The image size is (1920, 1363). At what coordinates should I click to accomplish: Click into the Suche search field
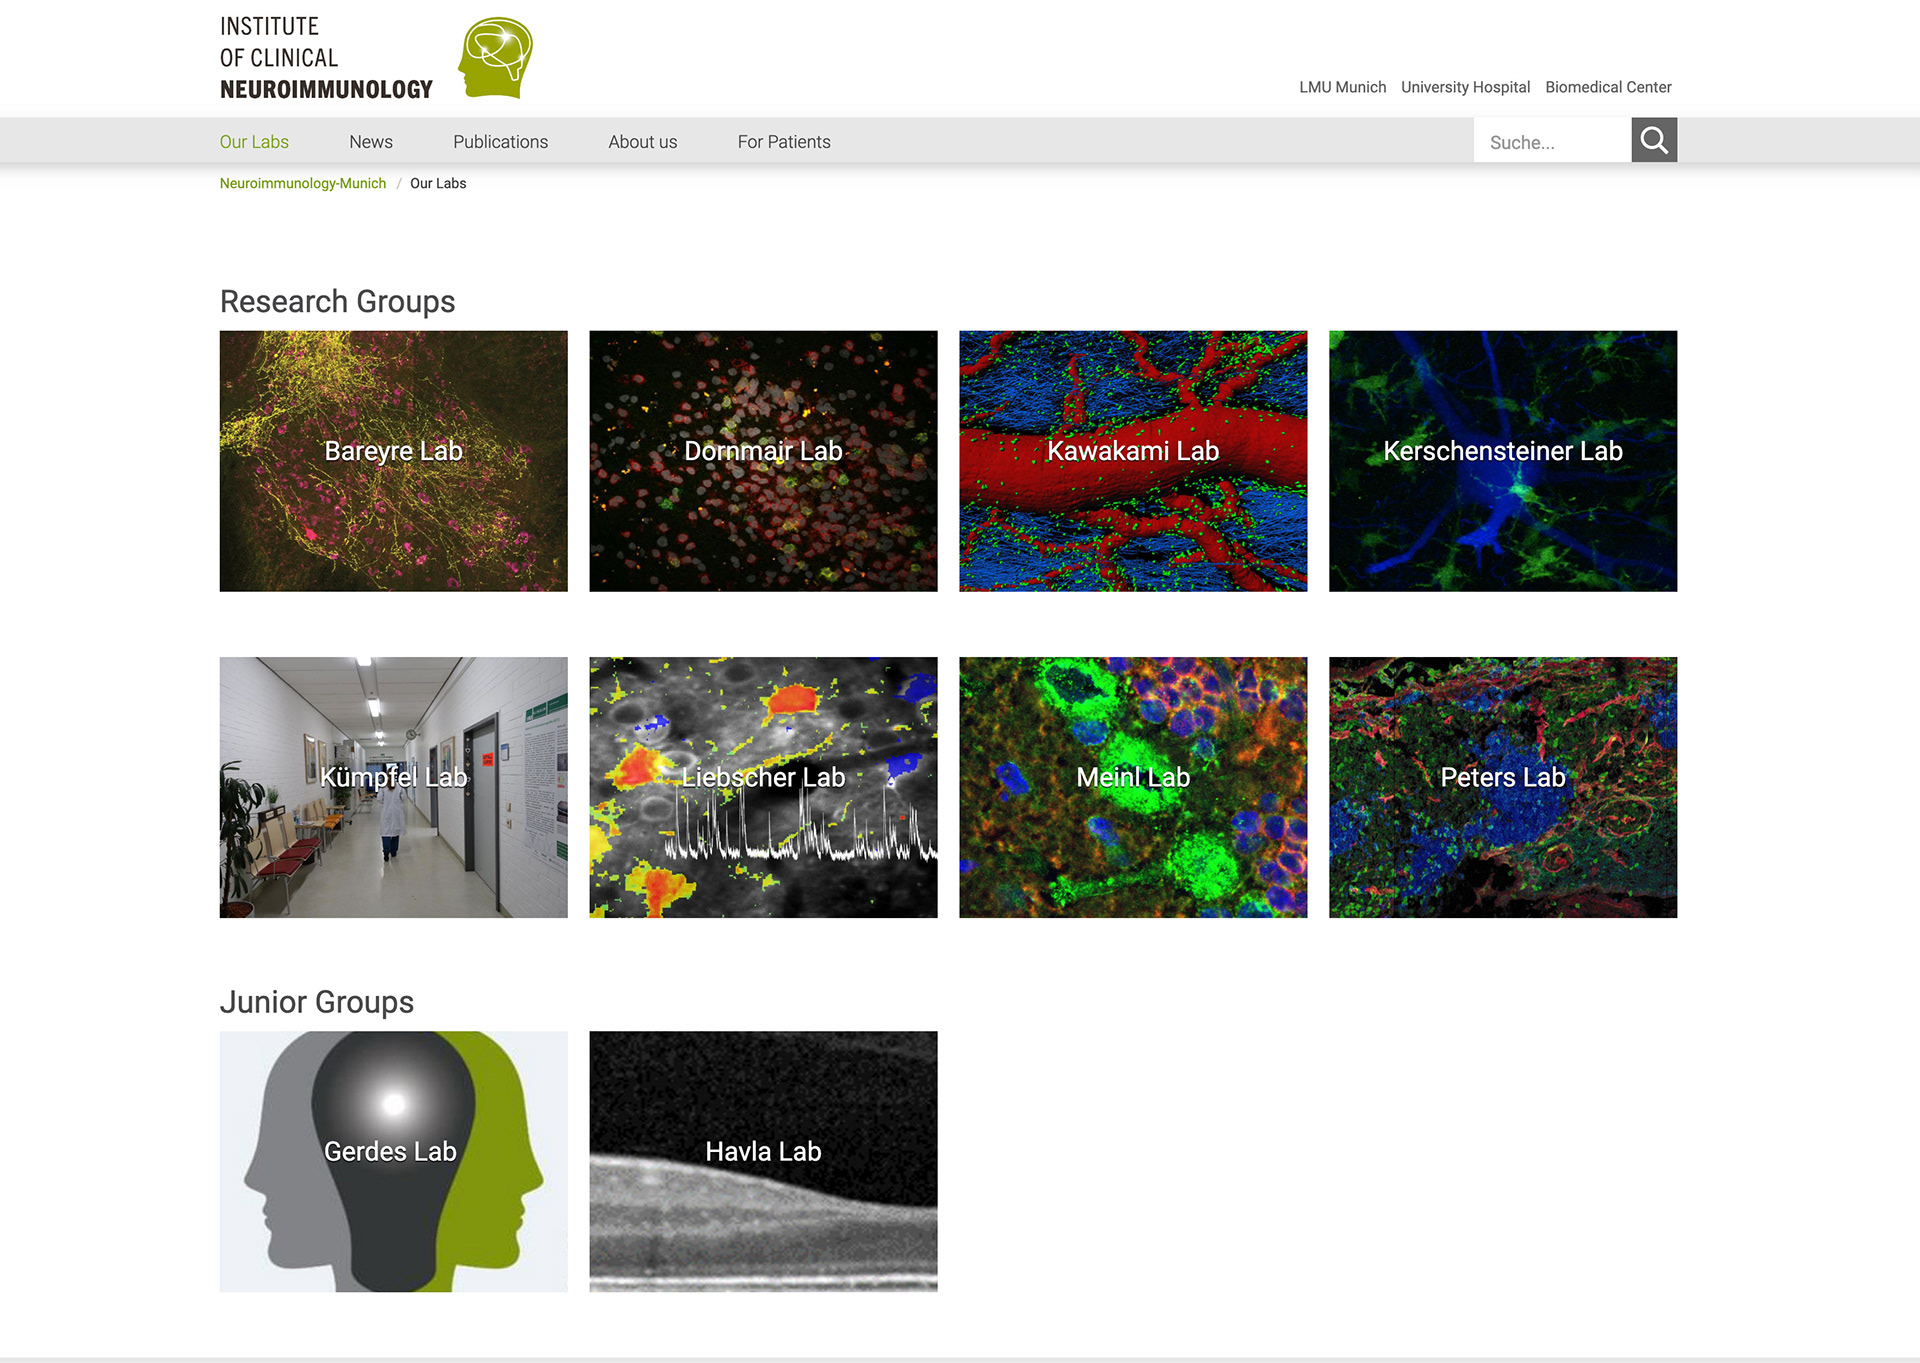pyautogui.click(x=1552, y=141)
